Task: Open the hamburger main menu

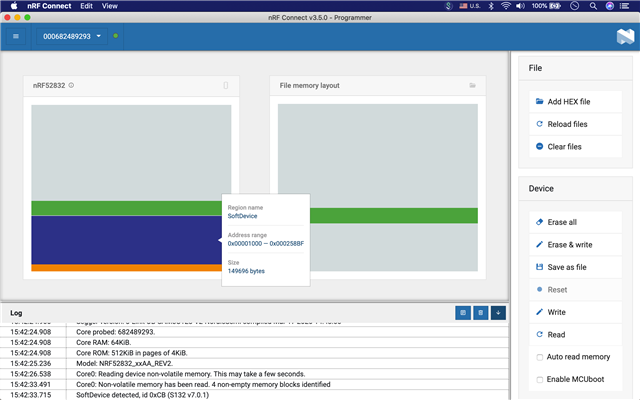Action: [16, 36]
